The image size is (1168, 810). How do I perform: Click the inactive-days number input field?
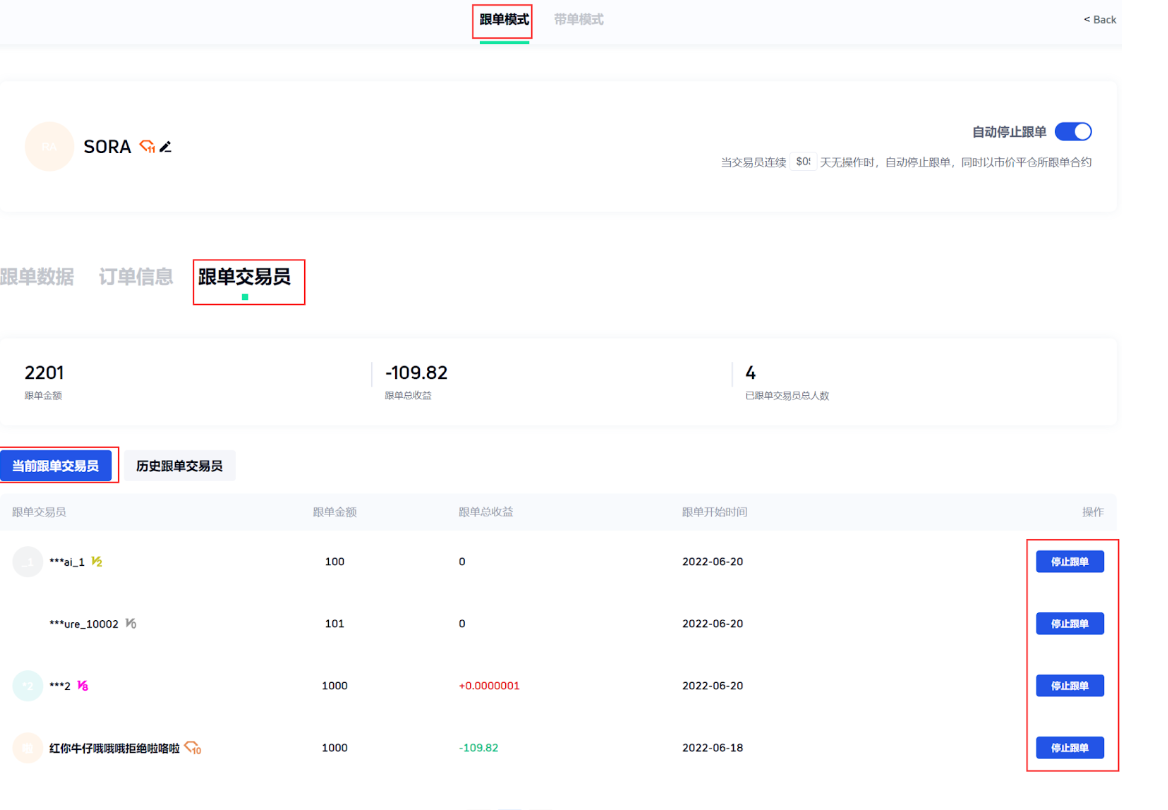click(802, 162)
